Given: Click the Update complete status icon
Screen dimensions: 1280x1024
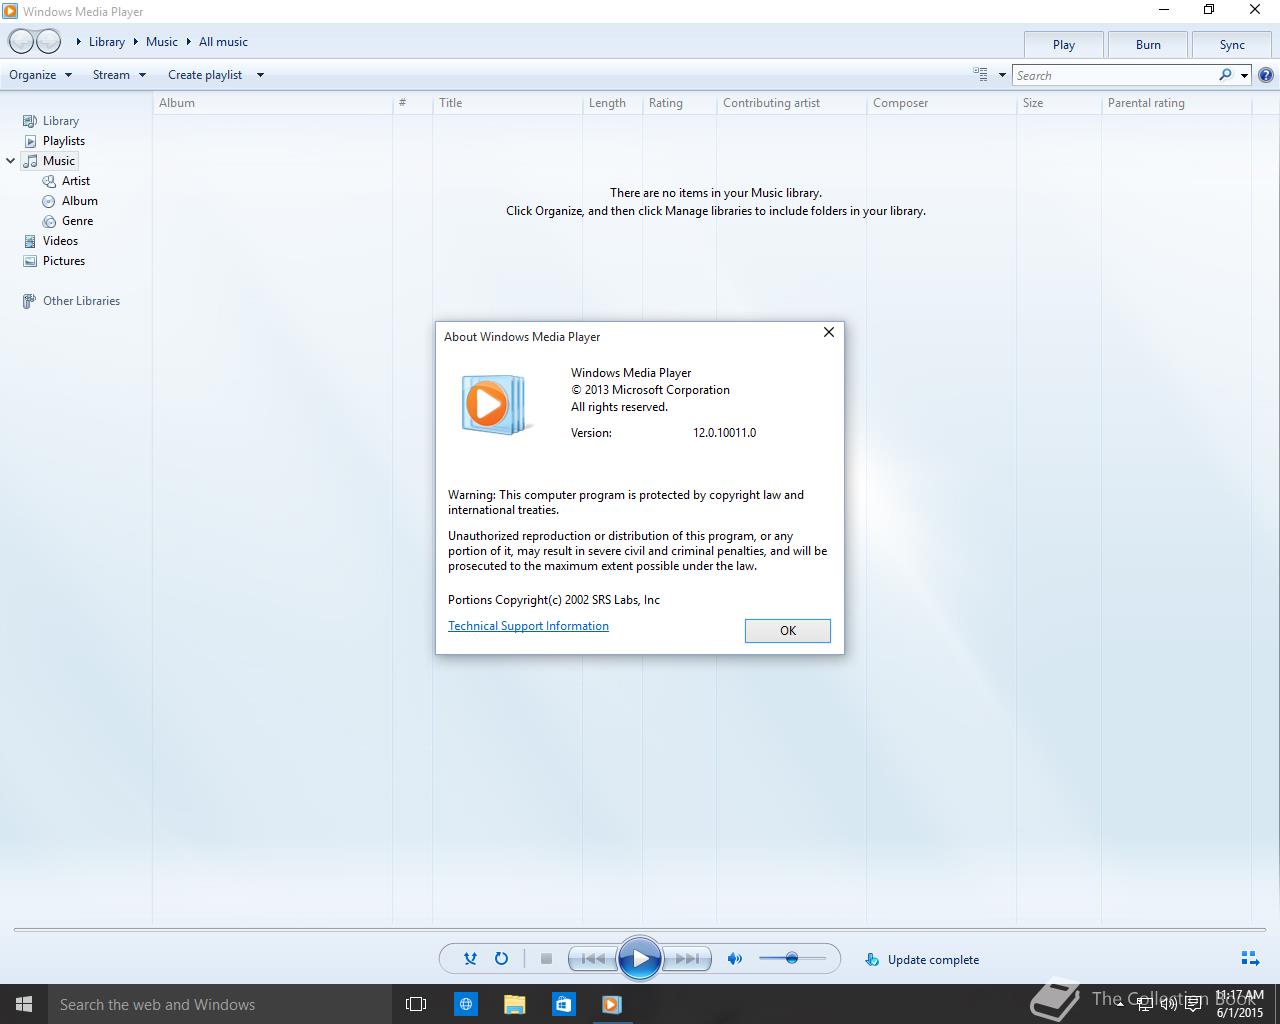Looking at the screenshot, I should click(x=872, y=959).
